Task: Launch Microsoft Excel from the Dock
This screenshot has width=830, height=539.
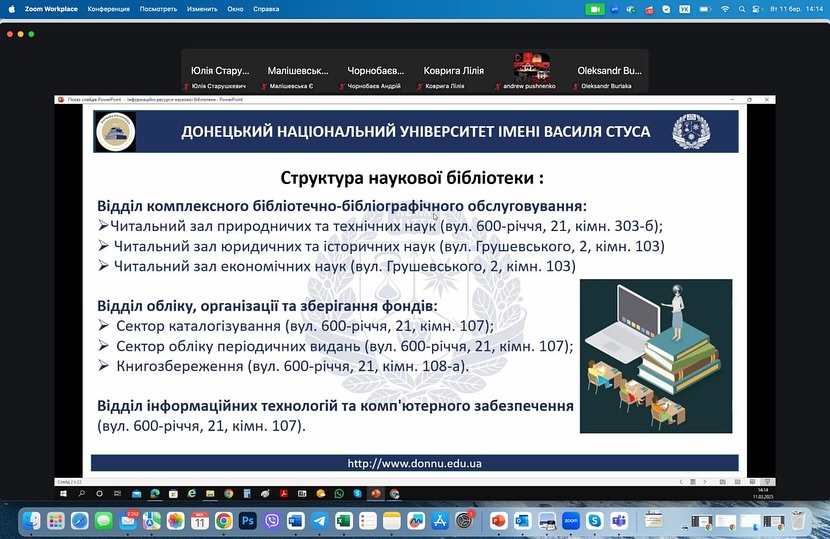Action: click(344, 522)
